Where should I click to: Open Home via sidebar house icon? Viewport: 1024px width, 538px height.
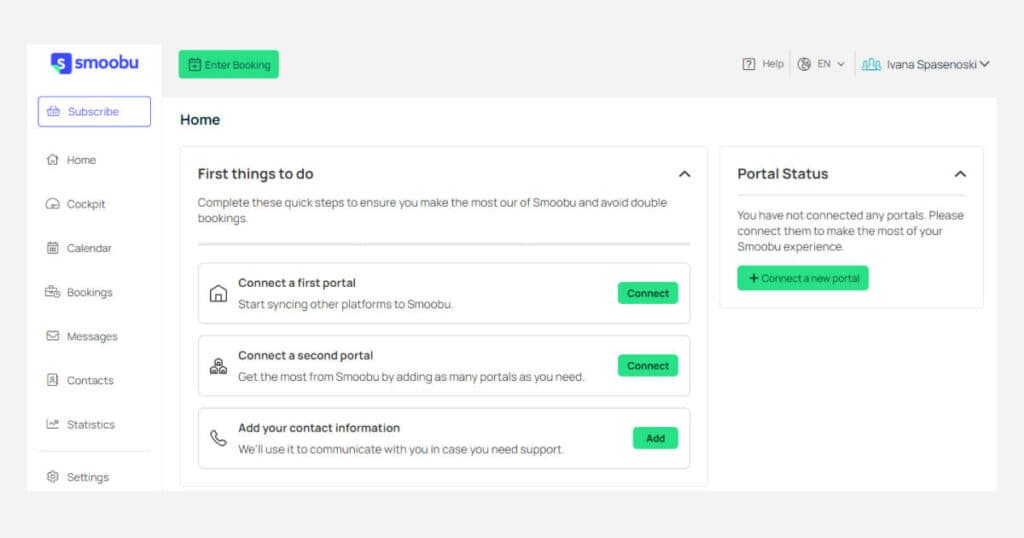click(52, 160)
